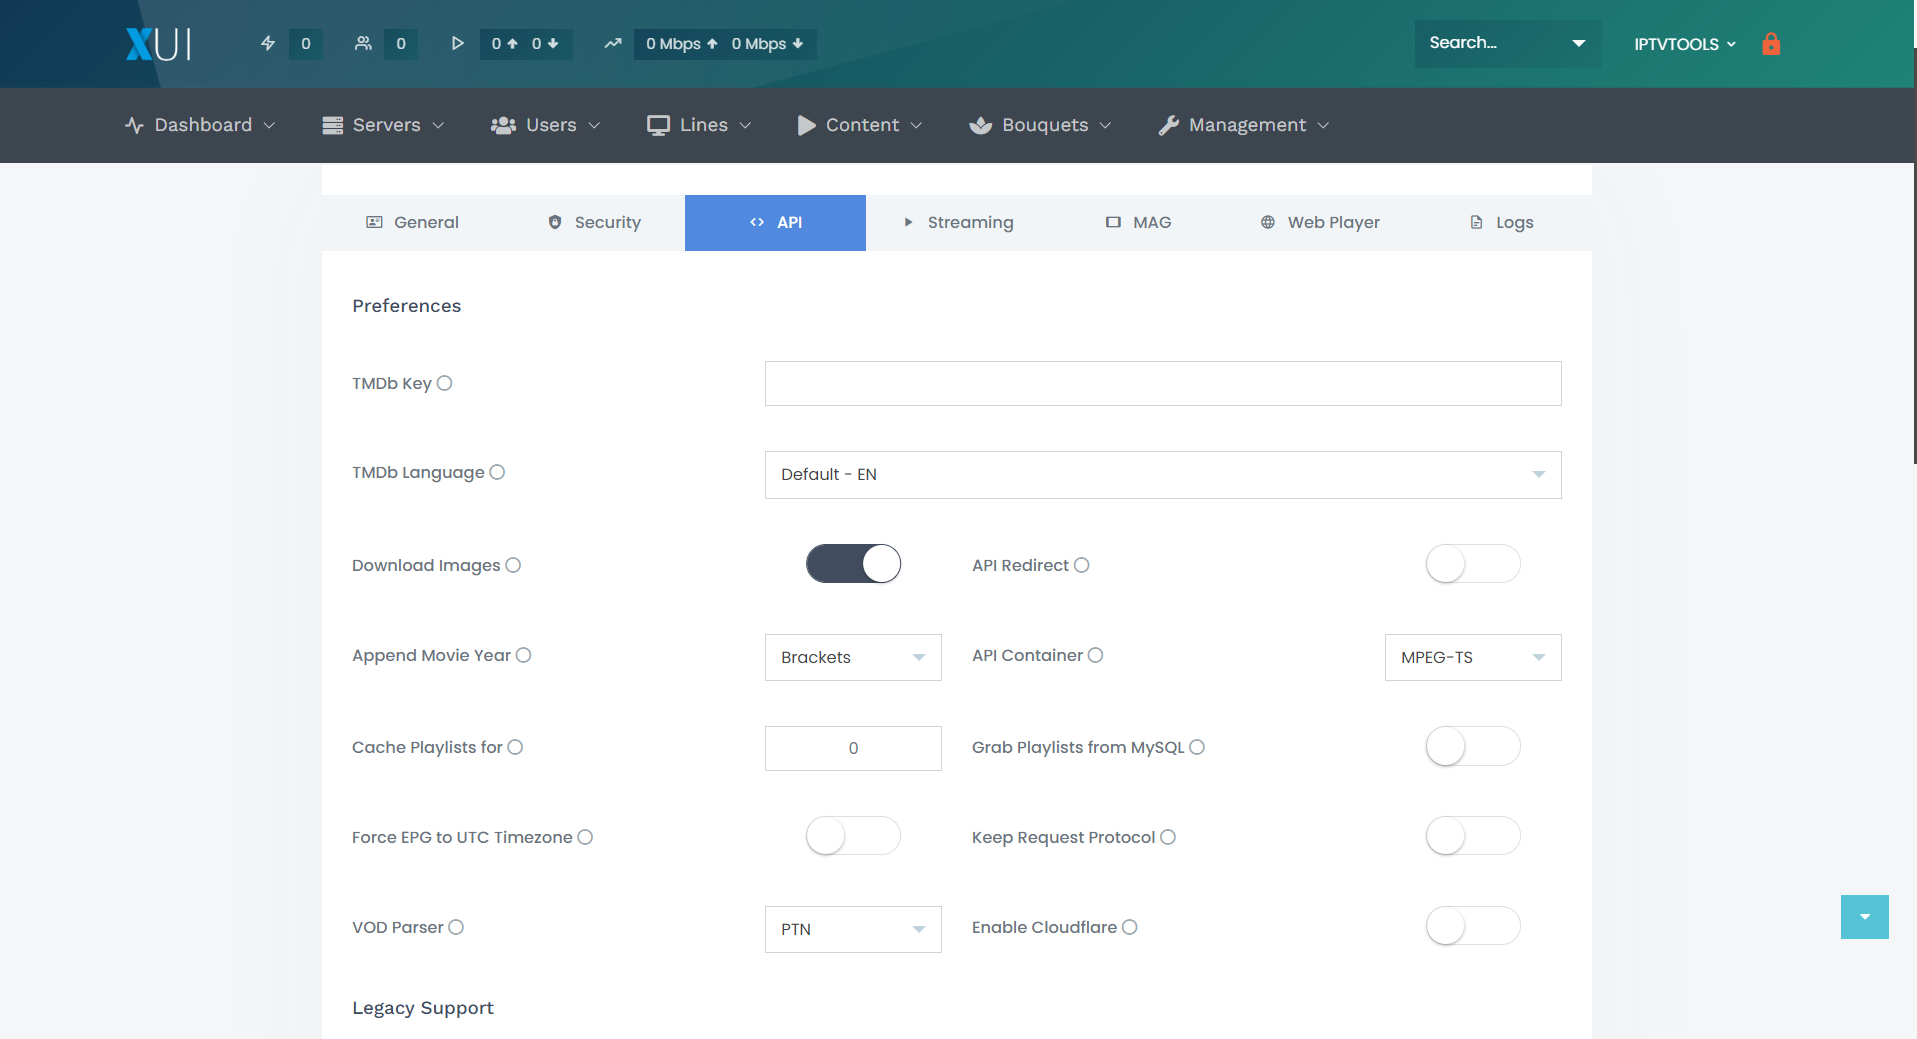Click the Users group icon

(x=503, y=125)
